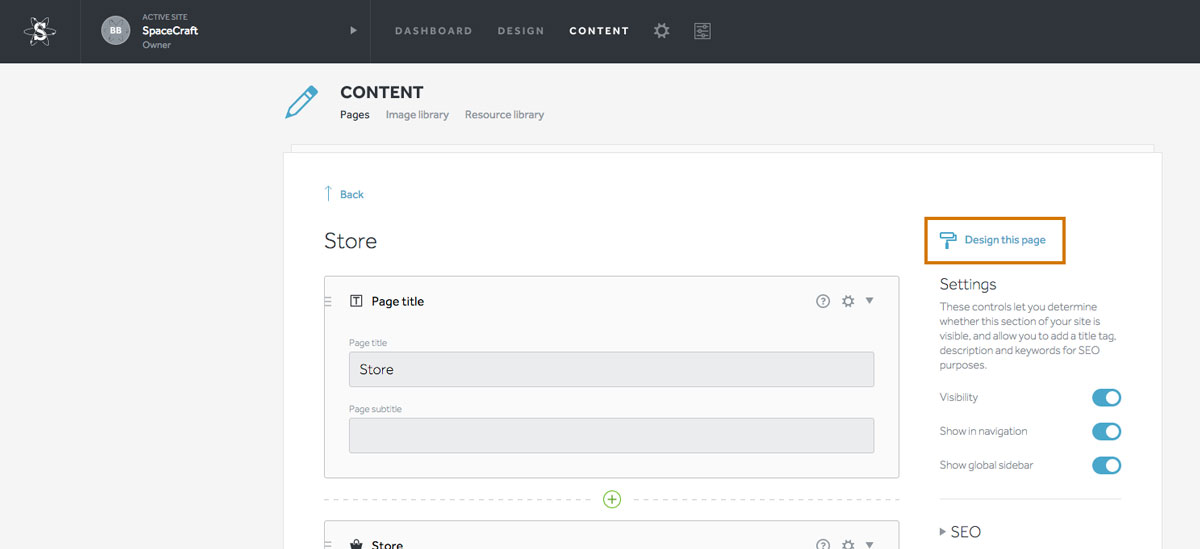Turn off Show global sidebar switch
The width and height of the screenshot is (1200, 549).
(1106, 465)
